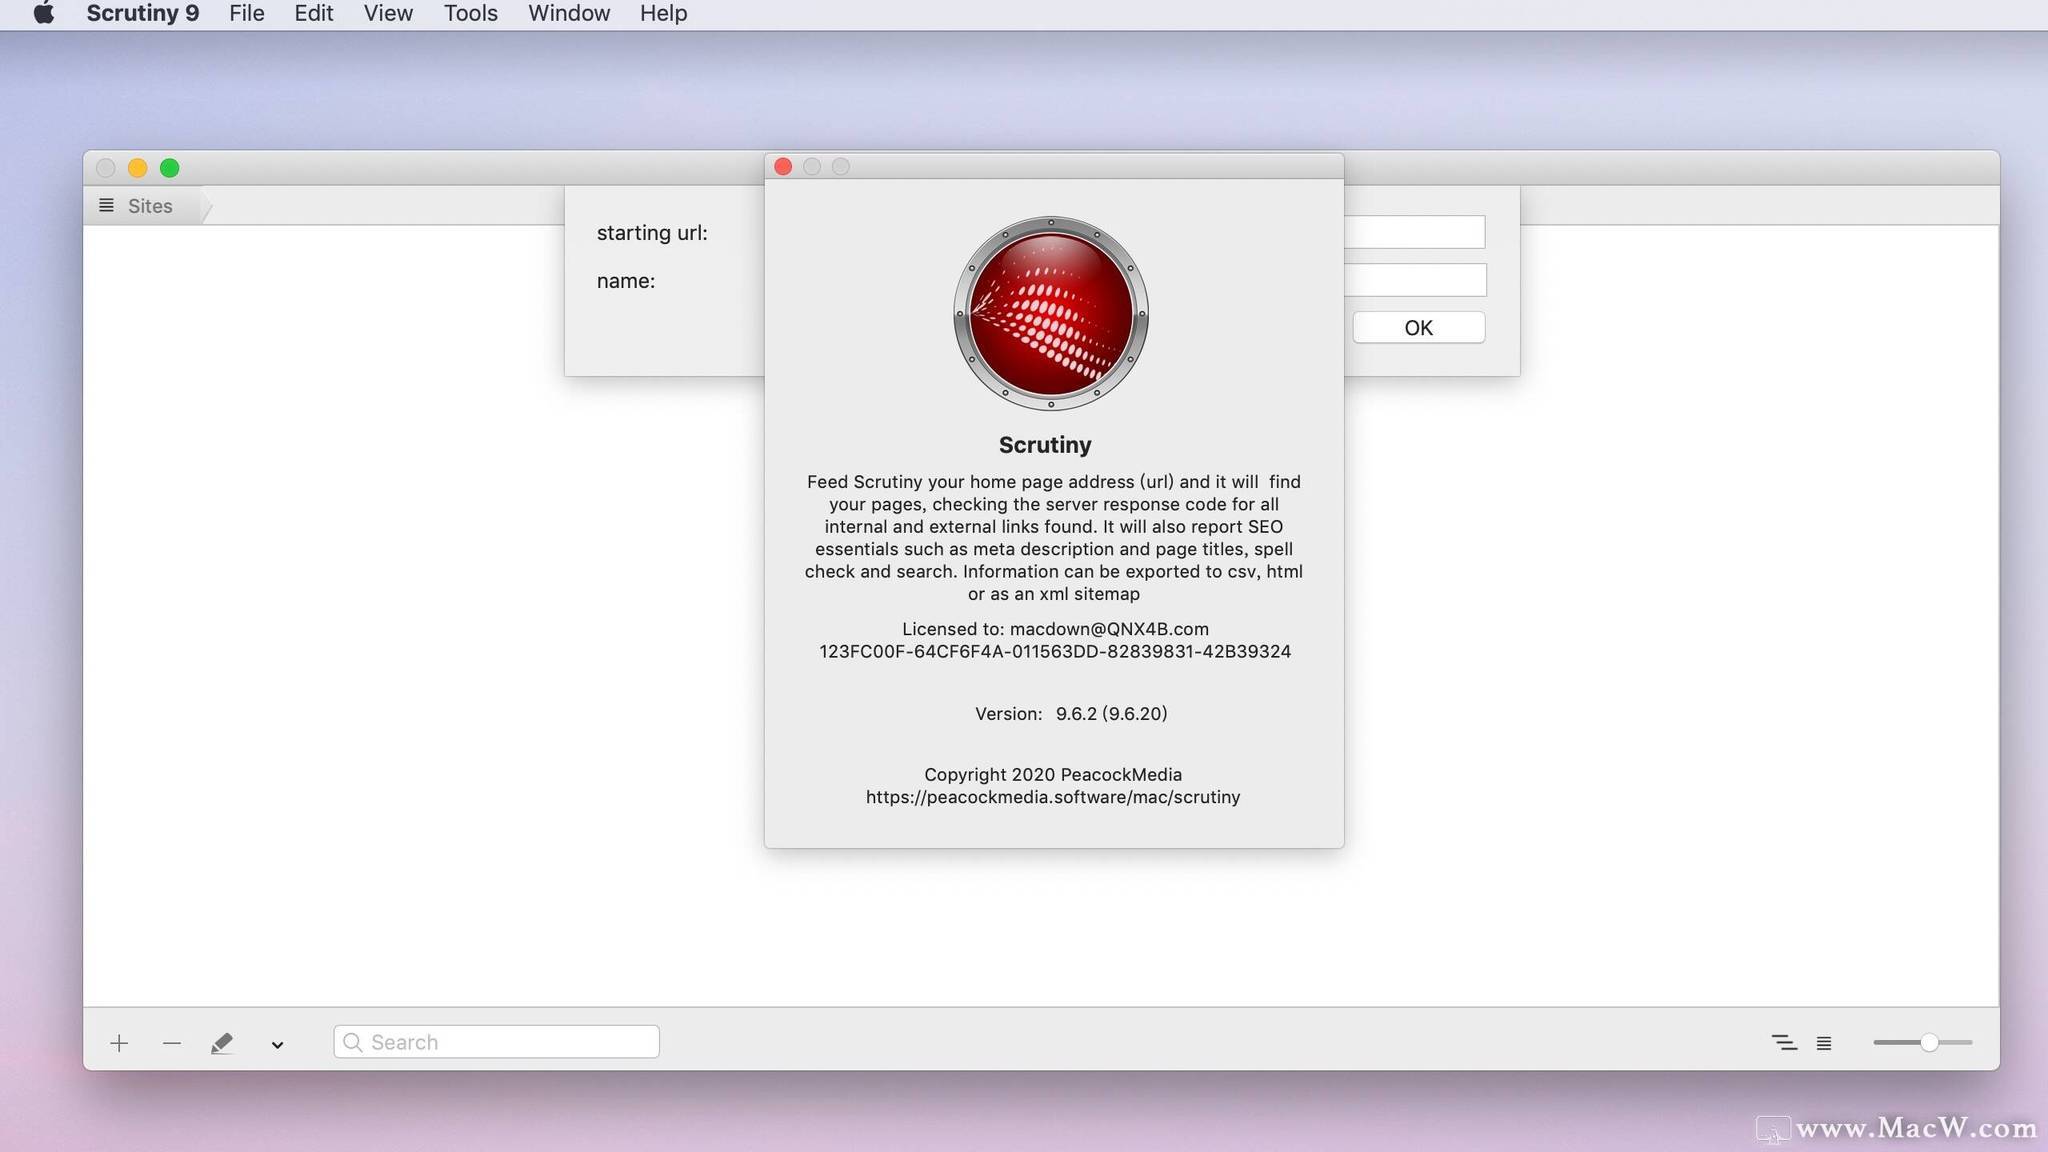Click the Scrutiny porthole app logo
Image resolution: width=2048 pixels, height=1152 pixels.
pos(1050,313)
